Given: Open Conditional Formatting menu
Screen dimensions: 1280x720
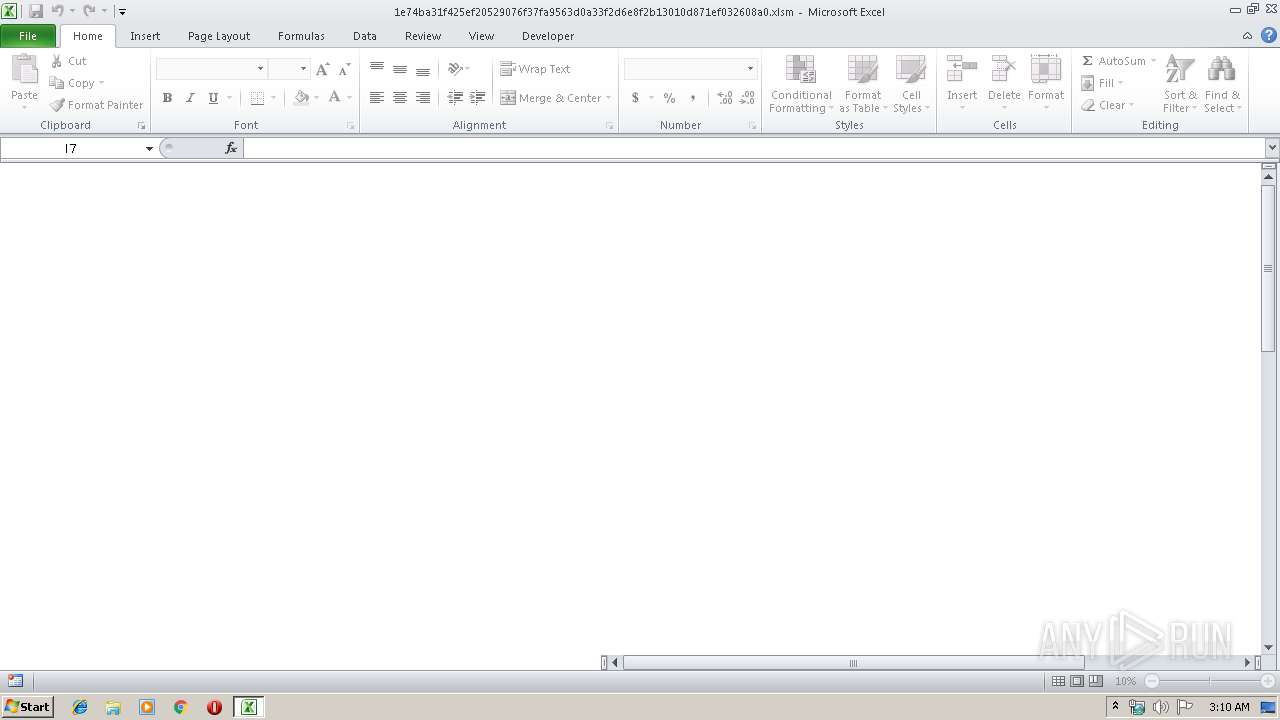Looking at the screenshot, I should point(801,84).
